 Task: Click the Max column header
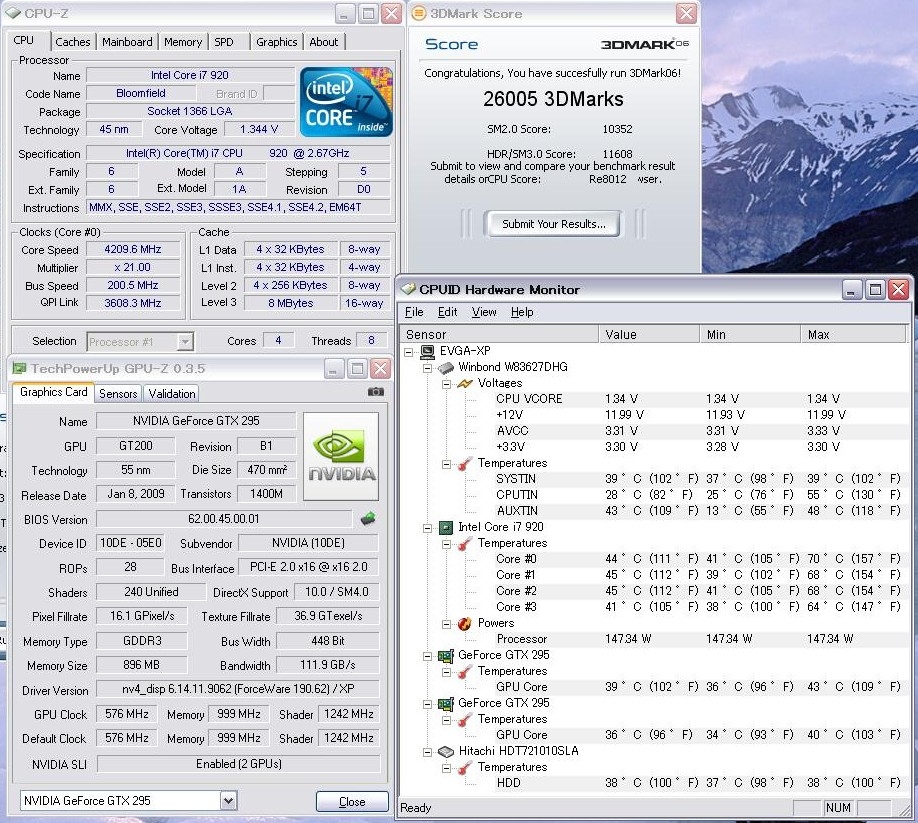854,335
